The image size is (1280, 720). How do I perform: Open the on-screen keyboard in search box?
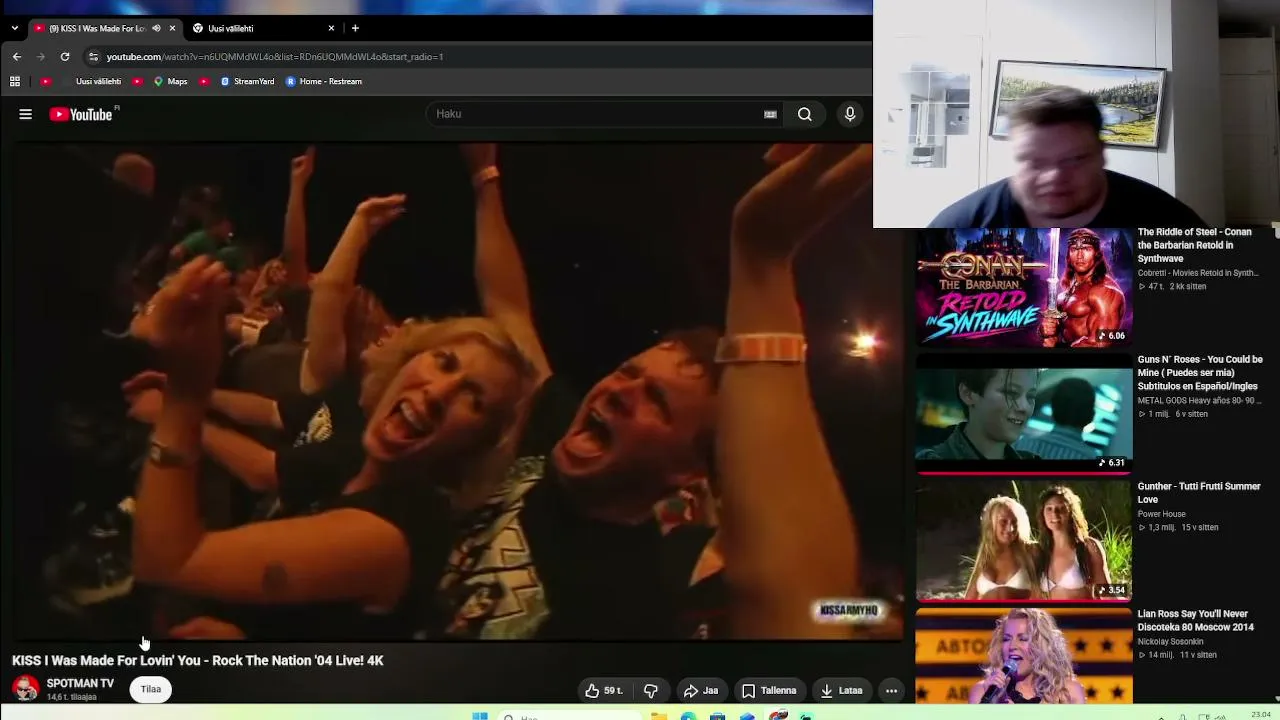pyautogui.click(x=770, y=114)
